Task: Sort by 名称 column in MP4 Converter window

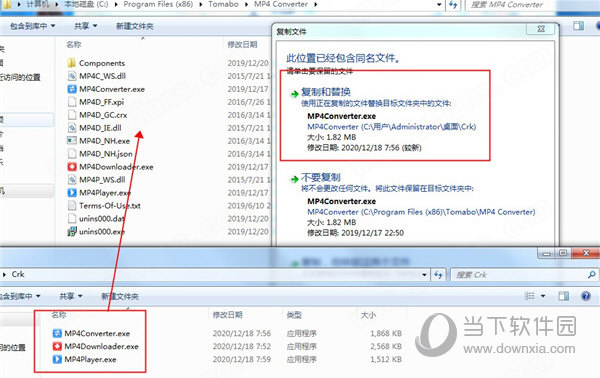Action: click(73, 45)
